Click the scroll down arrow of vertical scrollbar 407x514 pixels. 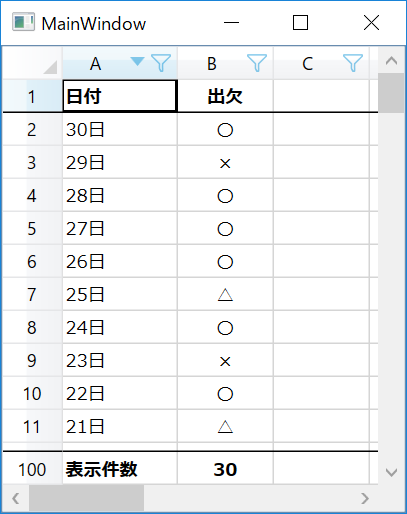click(391, 472)
